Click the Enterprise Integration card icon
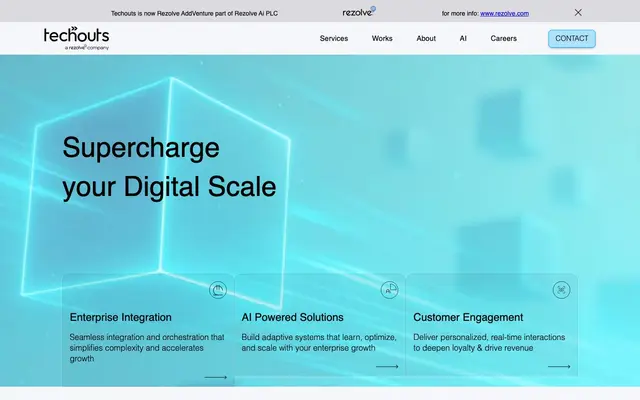This screenshot has width=640, height=400. pos(218,290)
